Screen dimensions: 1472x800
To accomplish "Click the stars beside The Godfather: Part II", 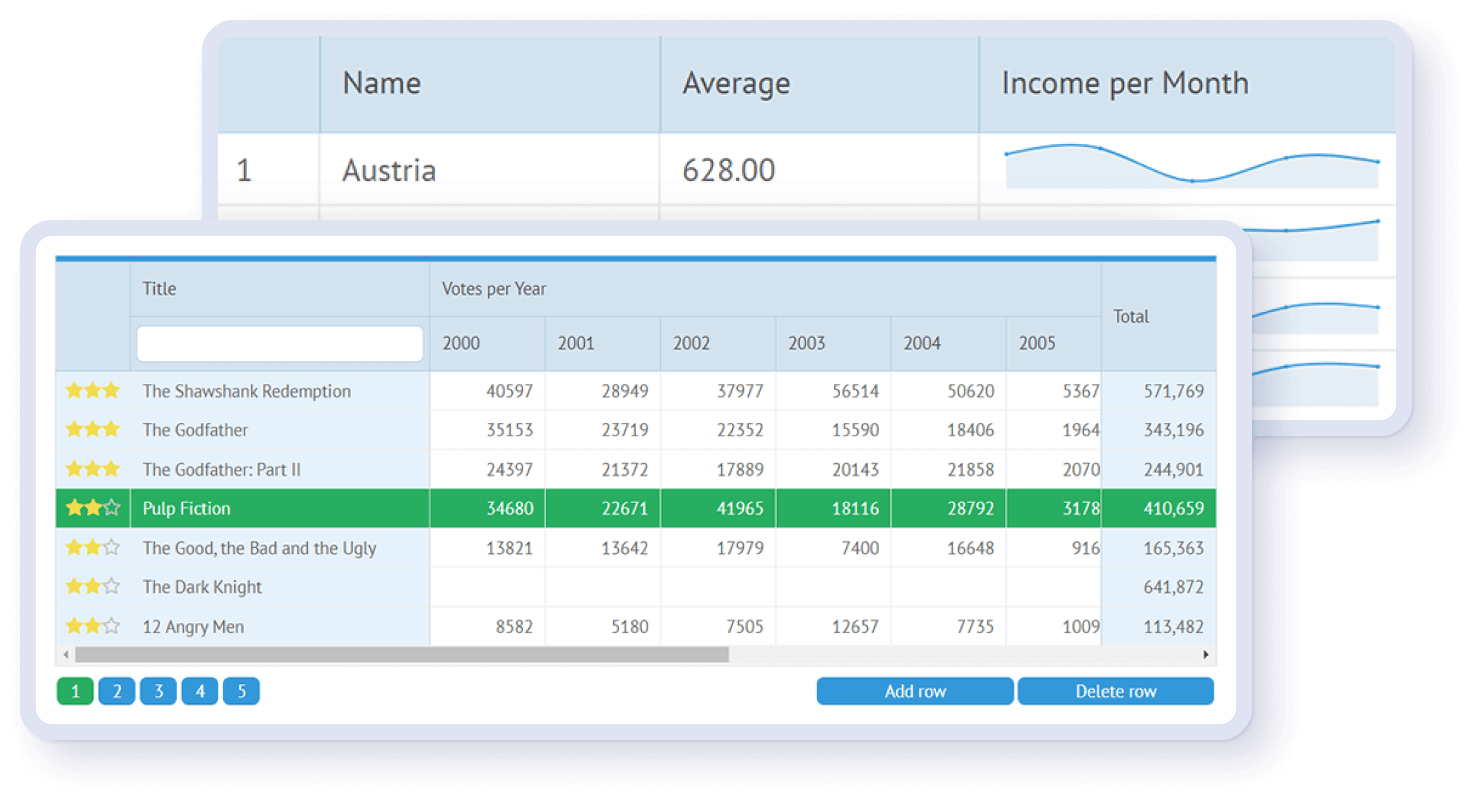I will click(x=92, y=469).
